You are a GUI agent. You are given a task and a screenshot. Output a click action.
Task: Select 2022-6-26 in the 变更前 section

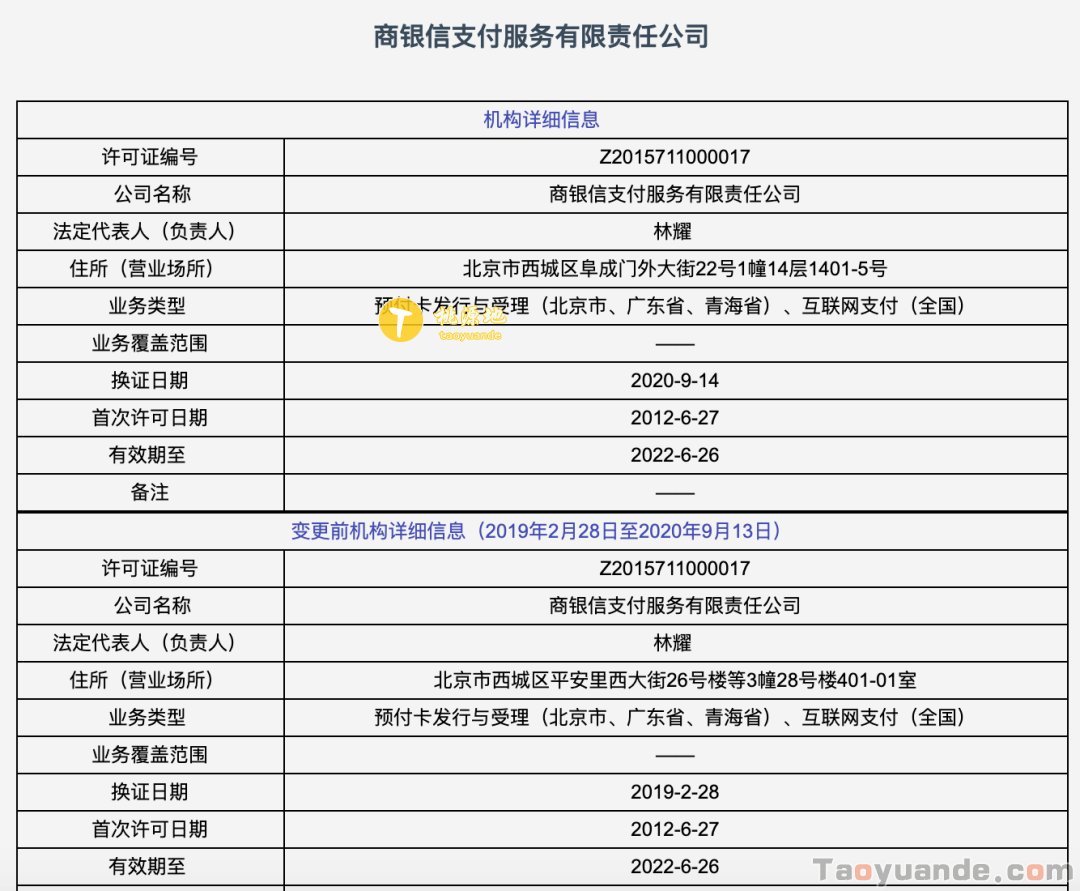coord(674,866)
